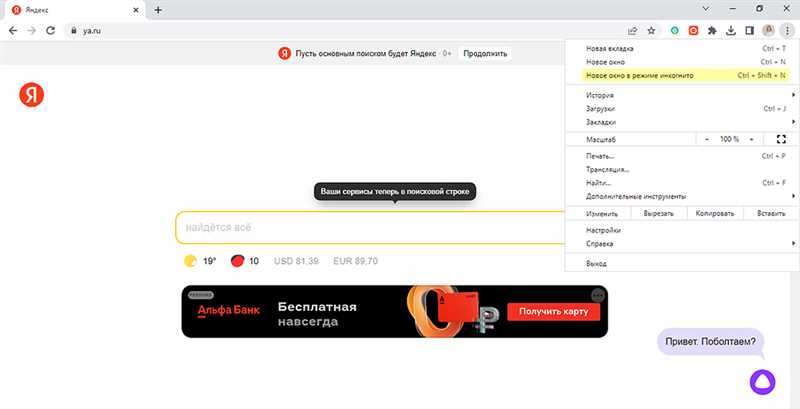Choose Выход in the menu

[683, 264]
